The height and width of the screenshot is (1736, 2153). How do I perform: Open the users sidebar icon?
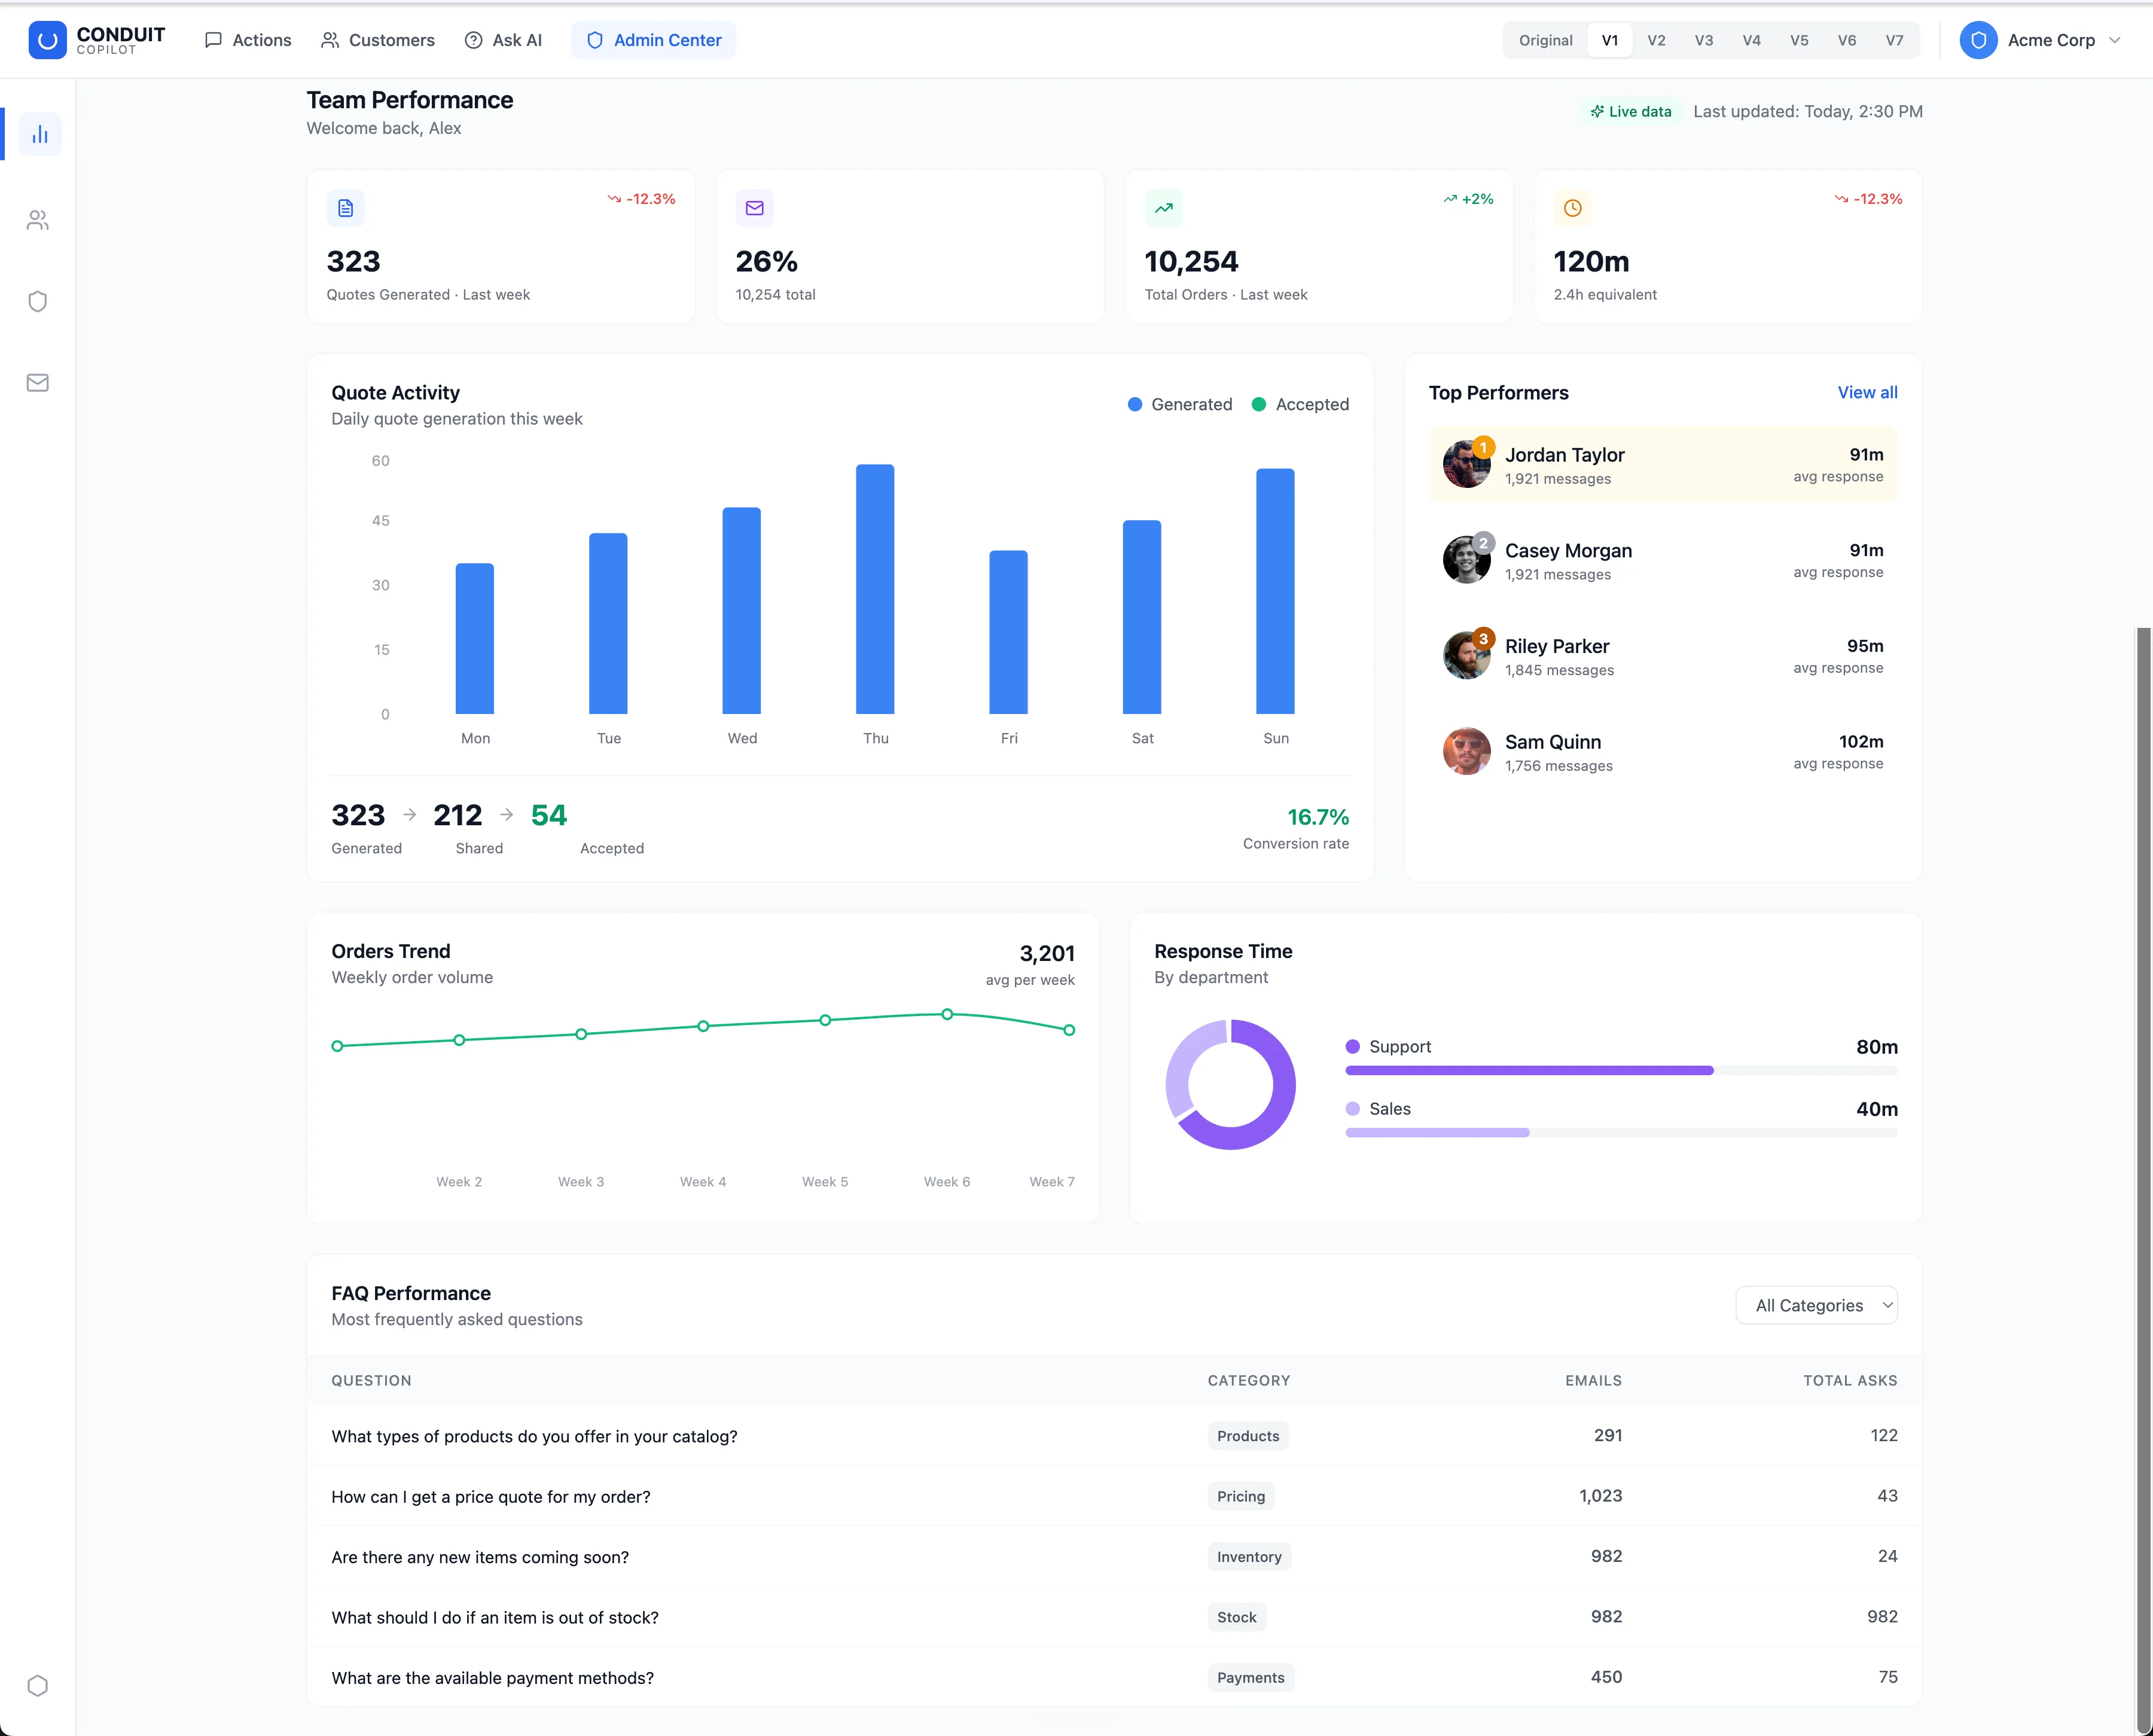(x=38, y=220)
